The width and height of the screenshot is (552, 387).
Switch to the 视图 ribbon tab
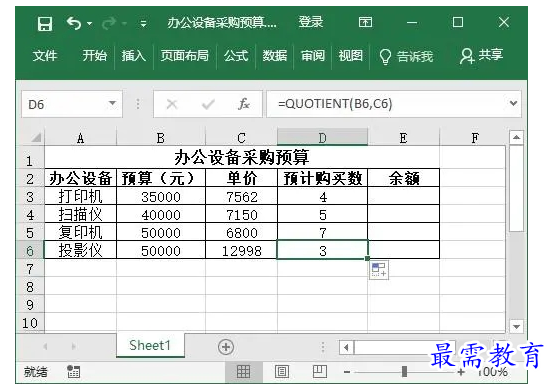(351, 56)
